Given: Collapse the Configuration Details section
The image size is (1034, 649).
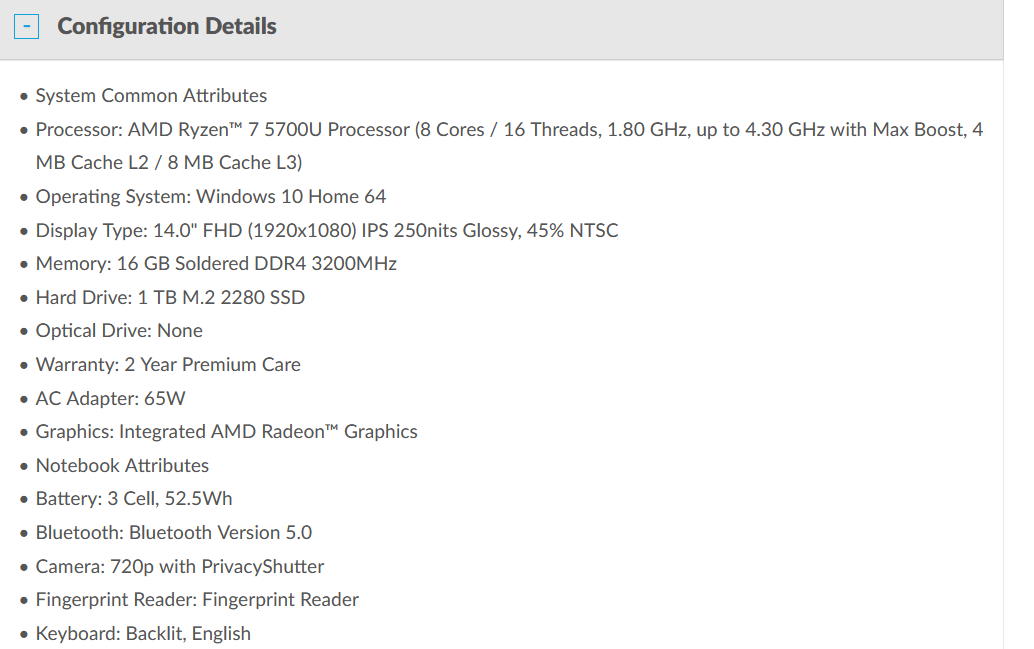Looking at the screenshot, I should pyautogui.click(x=26, y=26).
